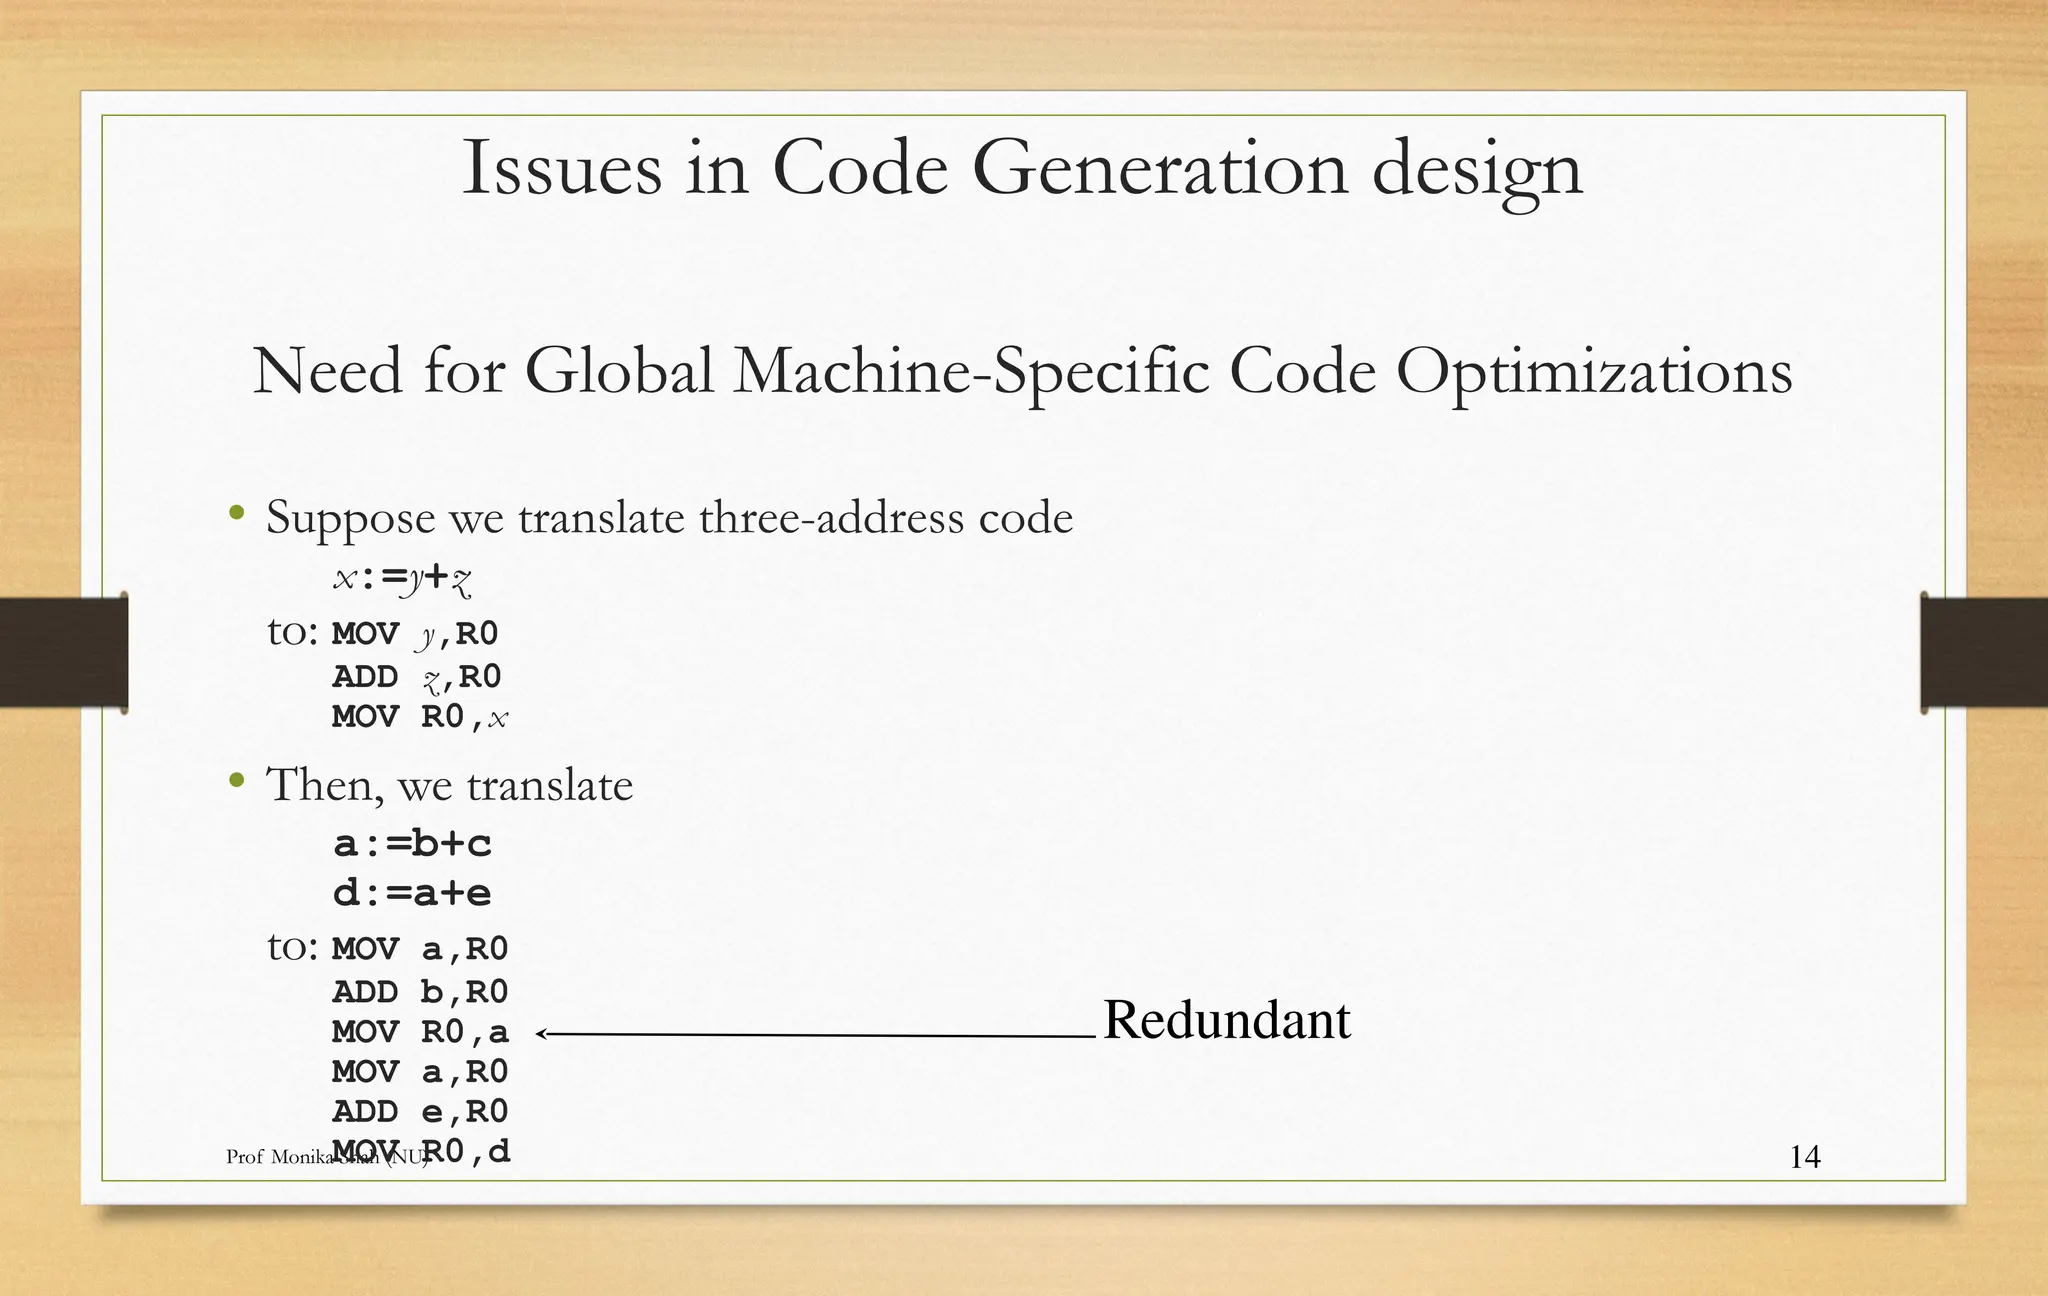Click the slide number 14
Screen dimensions: 2048x1296
[x=1804, y=1157]
